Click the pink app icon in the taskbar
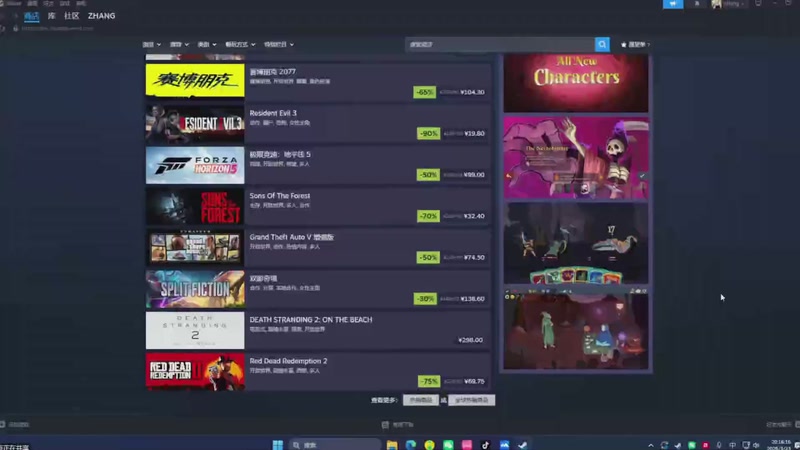 [467, 445]
